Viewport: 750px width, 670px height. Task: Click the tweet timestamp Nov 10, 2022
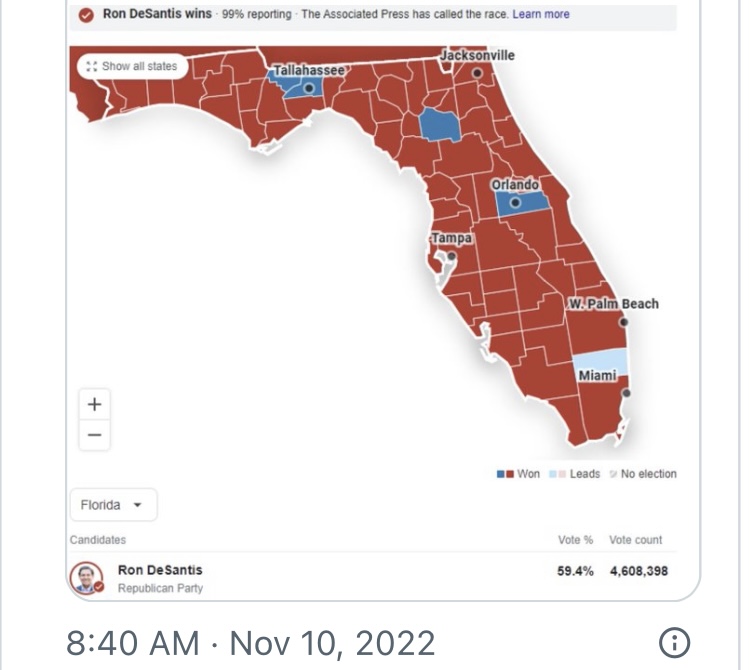click(x=332, y=643)
